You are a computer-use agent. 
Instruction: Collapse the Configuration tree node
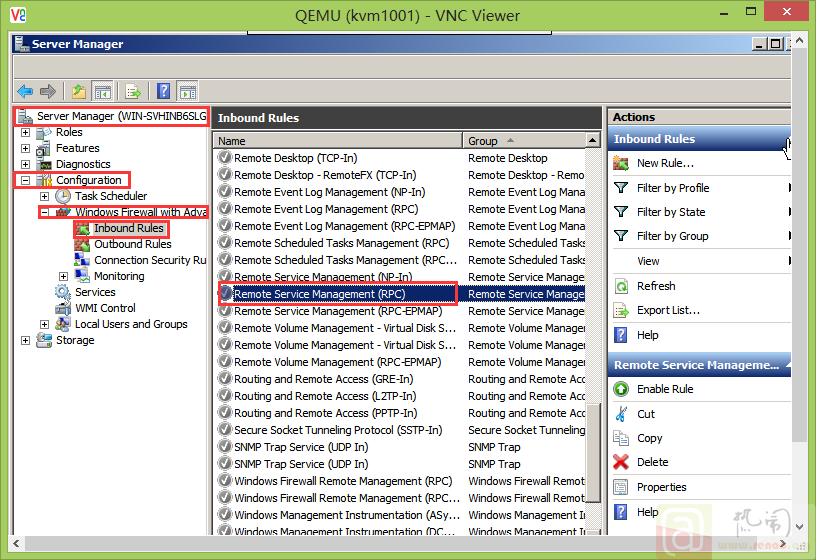[x=25, y=180]
